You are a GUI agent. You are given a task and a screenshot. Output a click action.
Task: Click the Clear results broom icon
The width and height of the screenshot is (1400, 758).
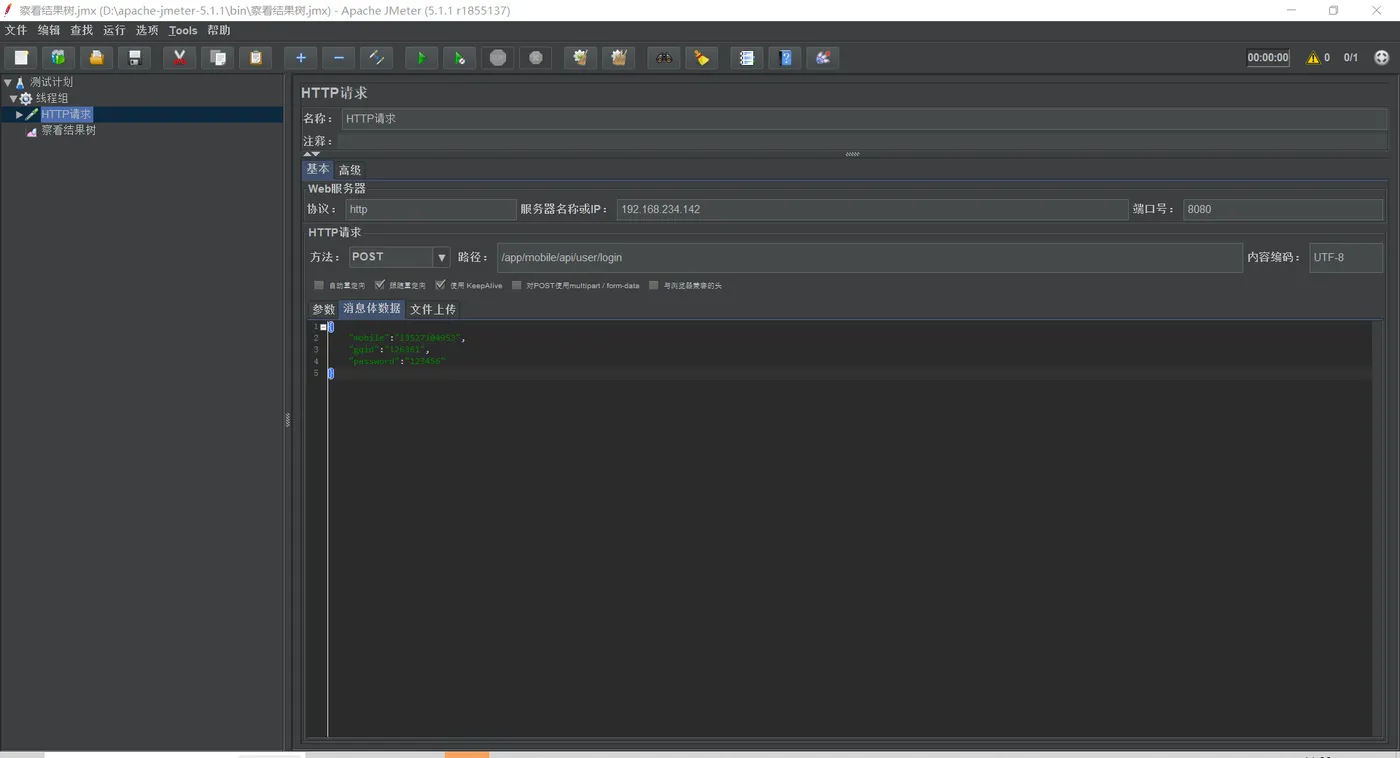[x=580, y=58]
